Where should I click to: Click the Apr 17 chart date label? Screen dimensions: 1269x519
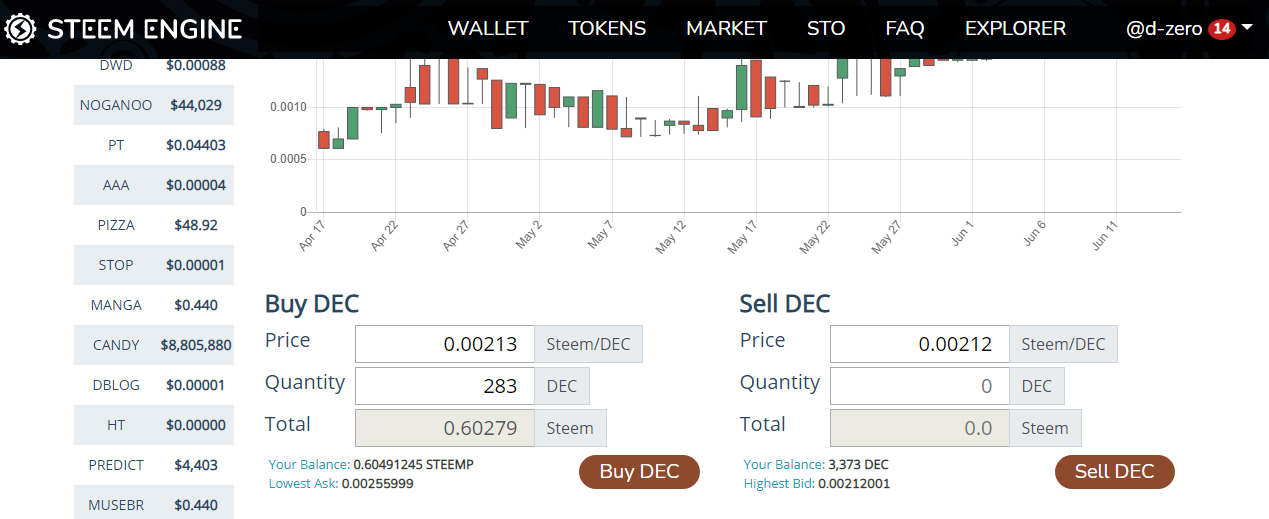313,234
